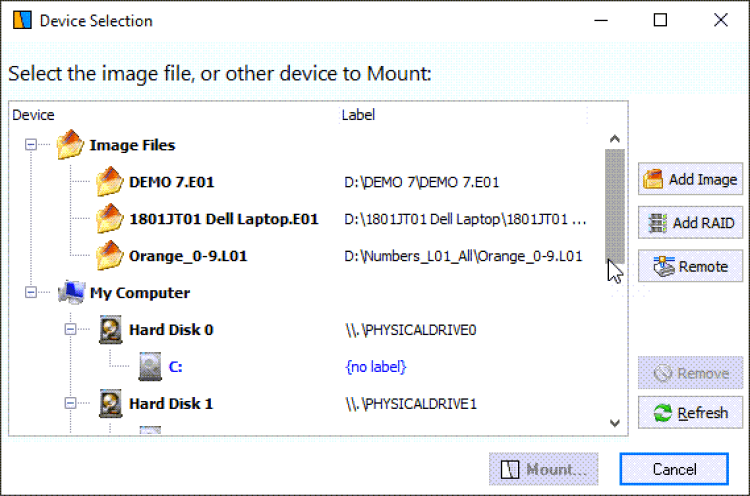Click the C: volume icon
750x496 pixels.
[149, 366]
